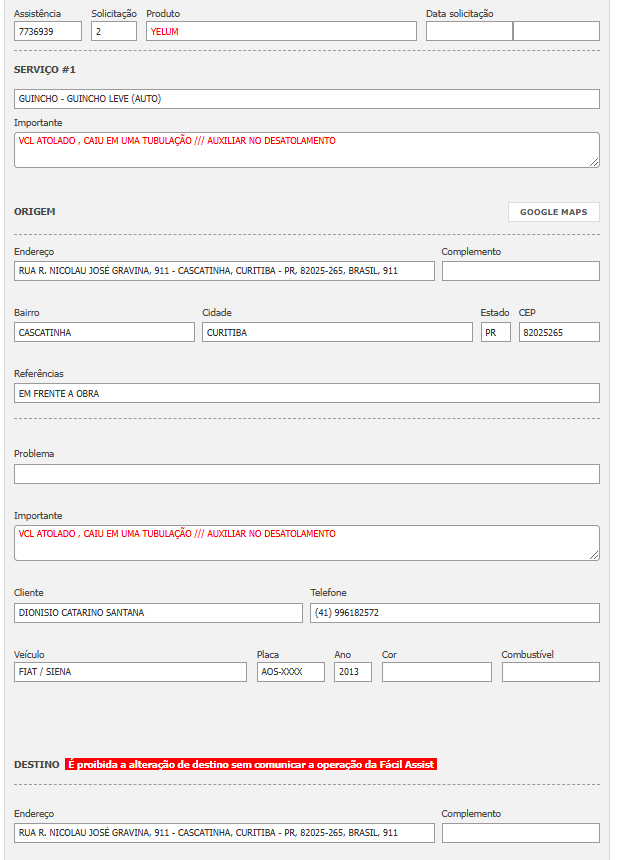Focus the Importante text area under Serviço #1
This screenshot has height=860, width=621.
click(x=306, y=150)
